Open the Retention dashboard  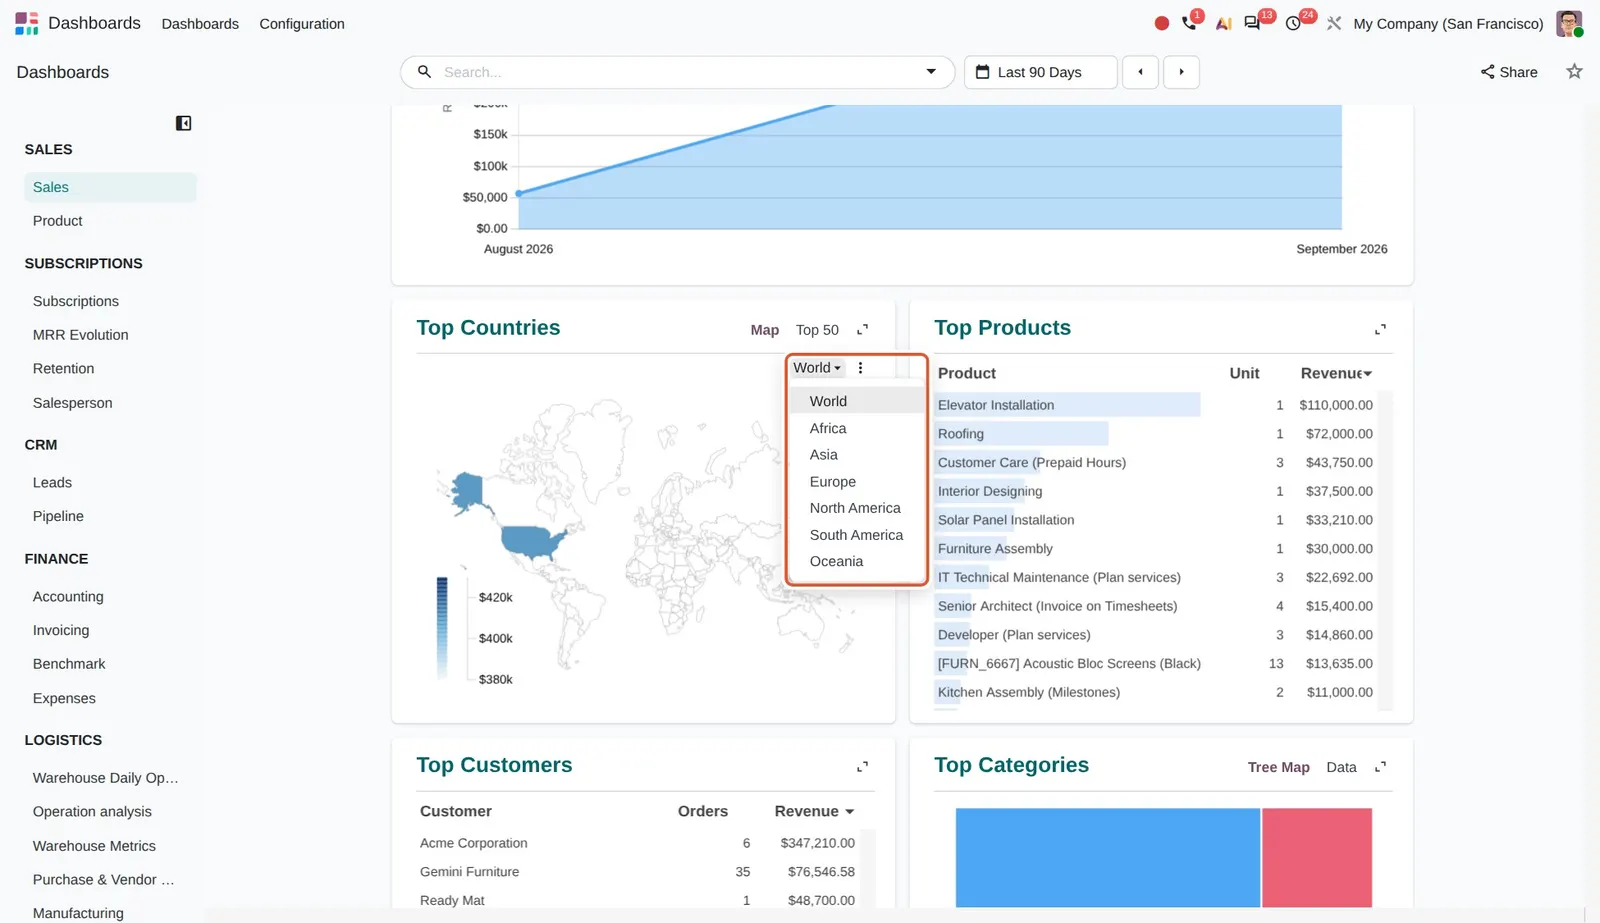[x=110, y=369]
